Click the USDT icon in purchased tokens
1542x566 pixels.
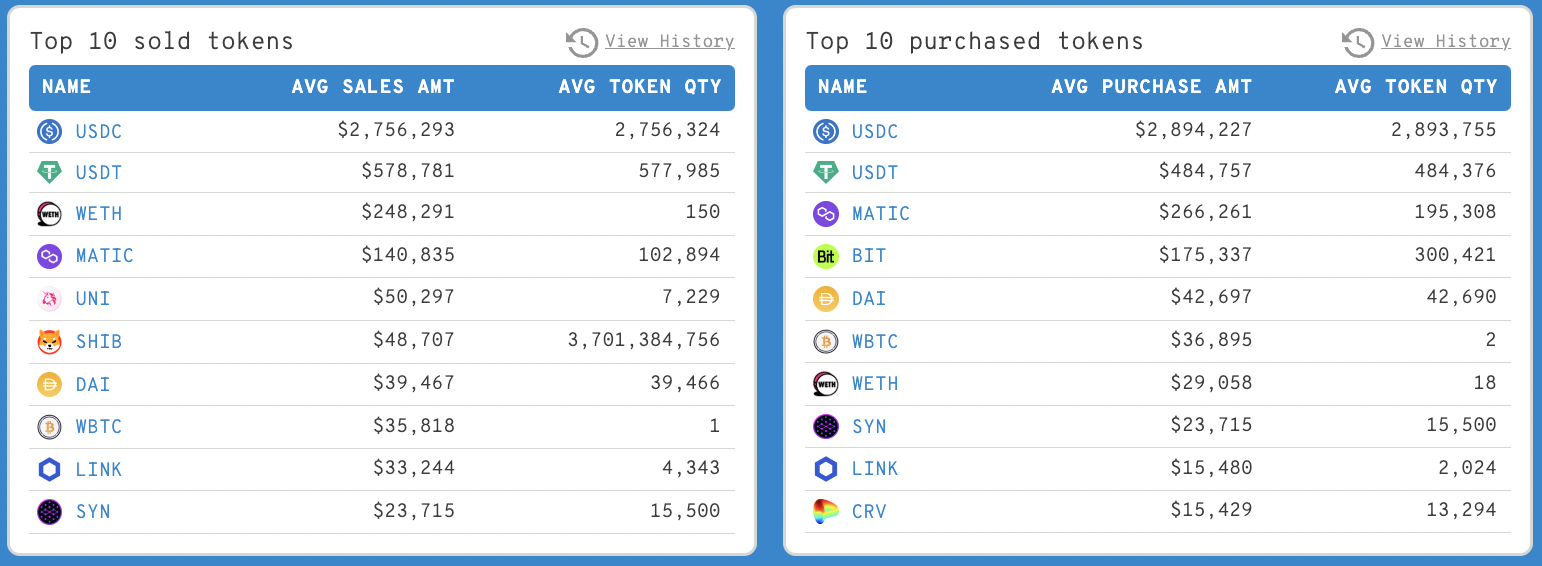pyautogui.click(x=825, y=173)
